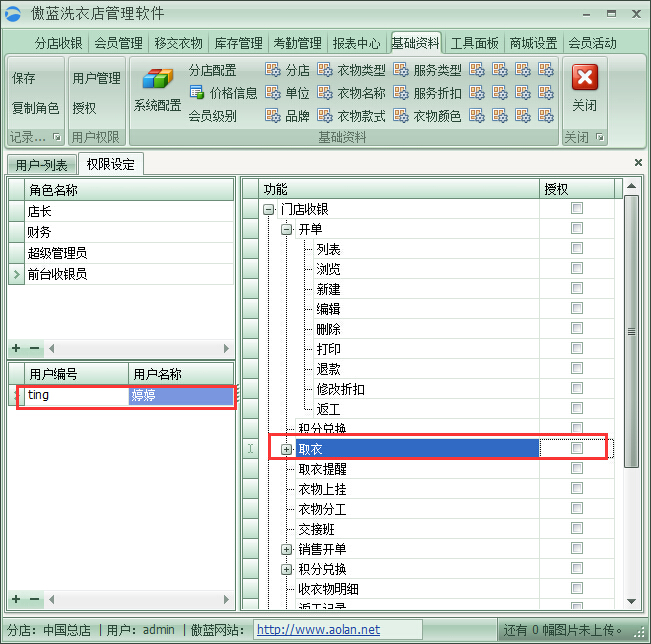Open 品牌 from the ribbon
The width and height of the screenshot is (651, 644).
(273, 116)
